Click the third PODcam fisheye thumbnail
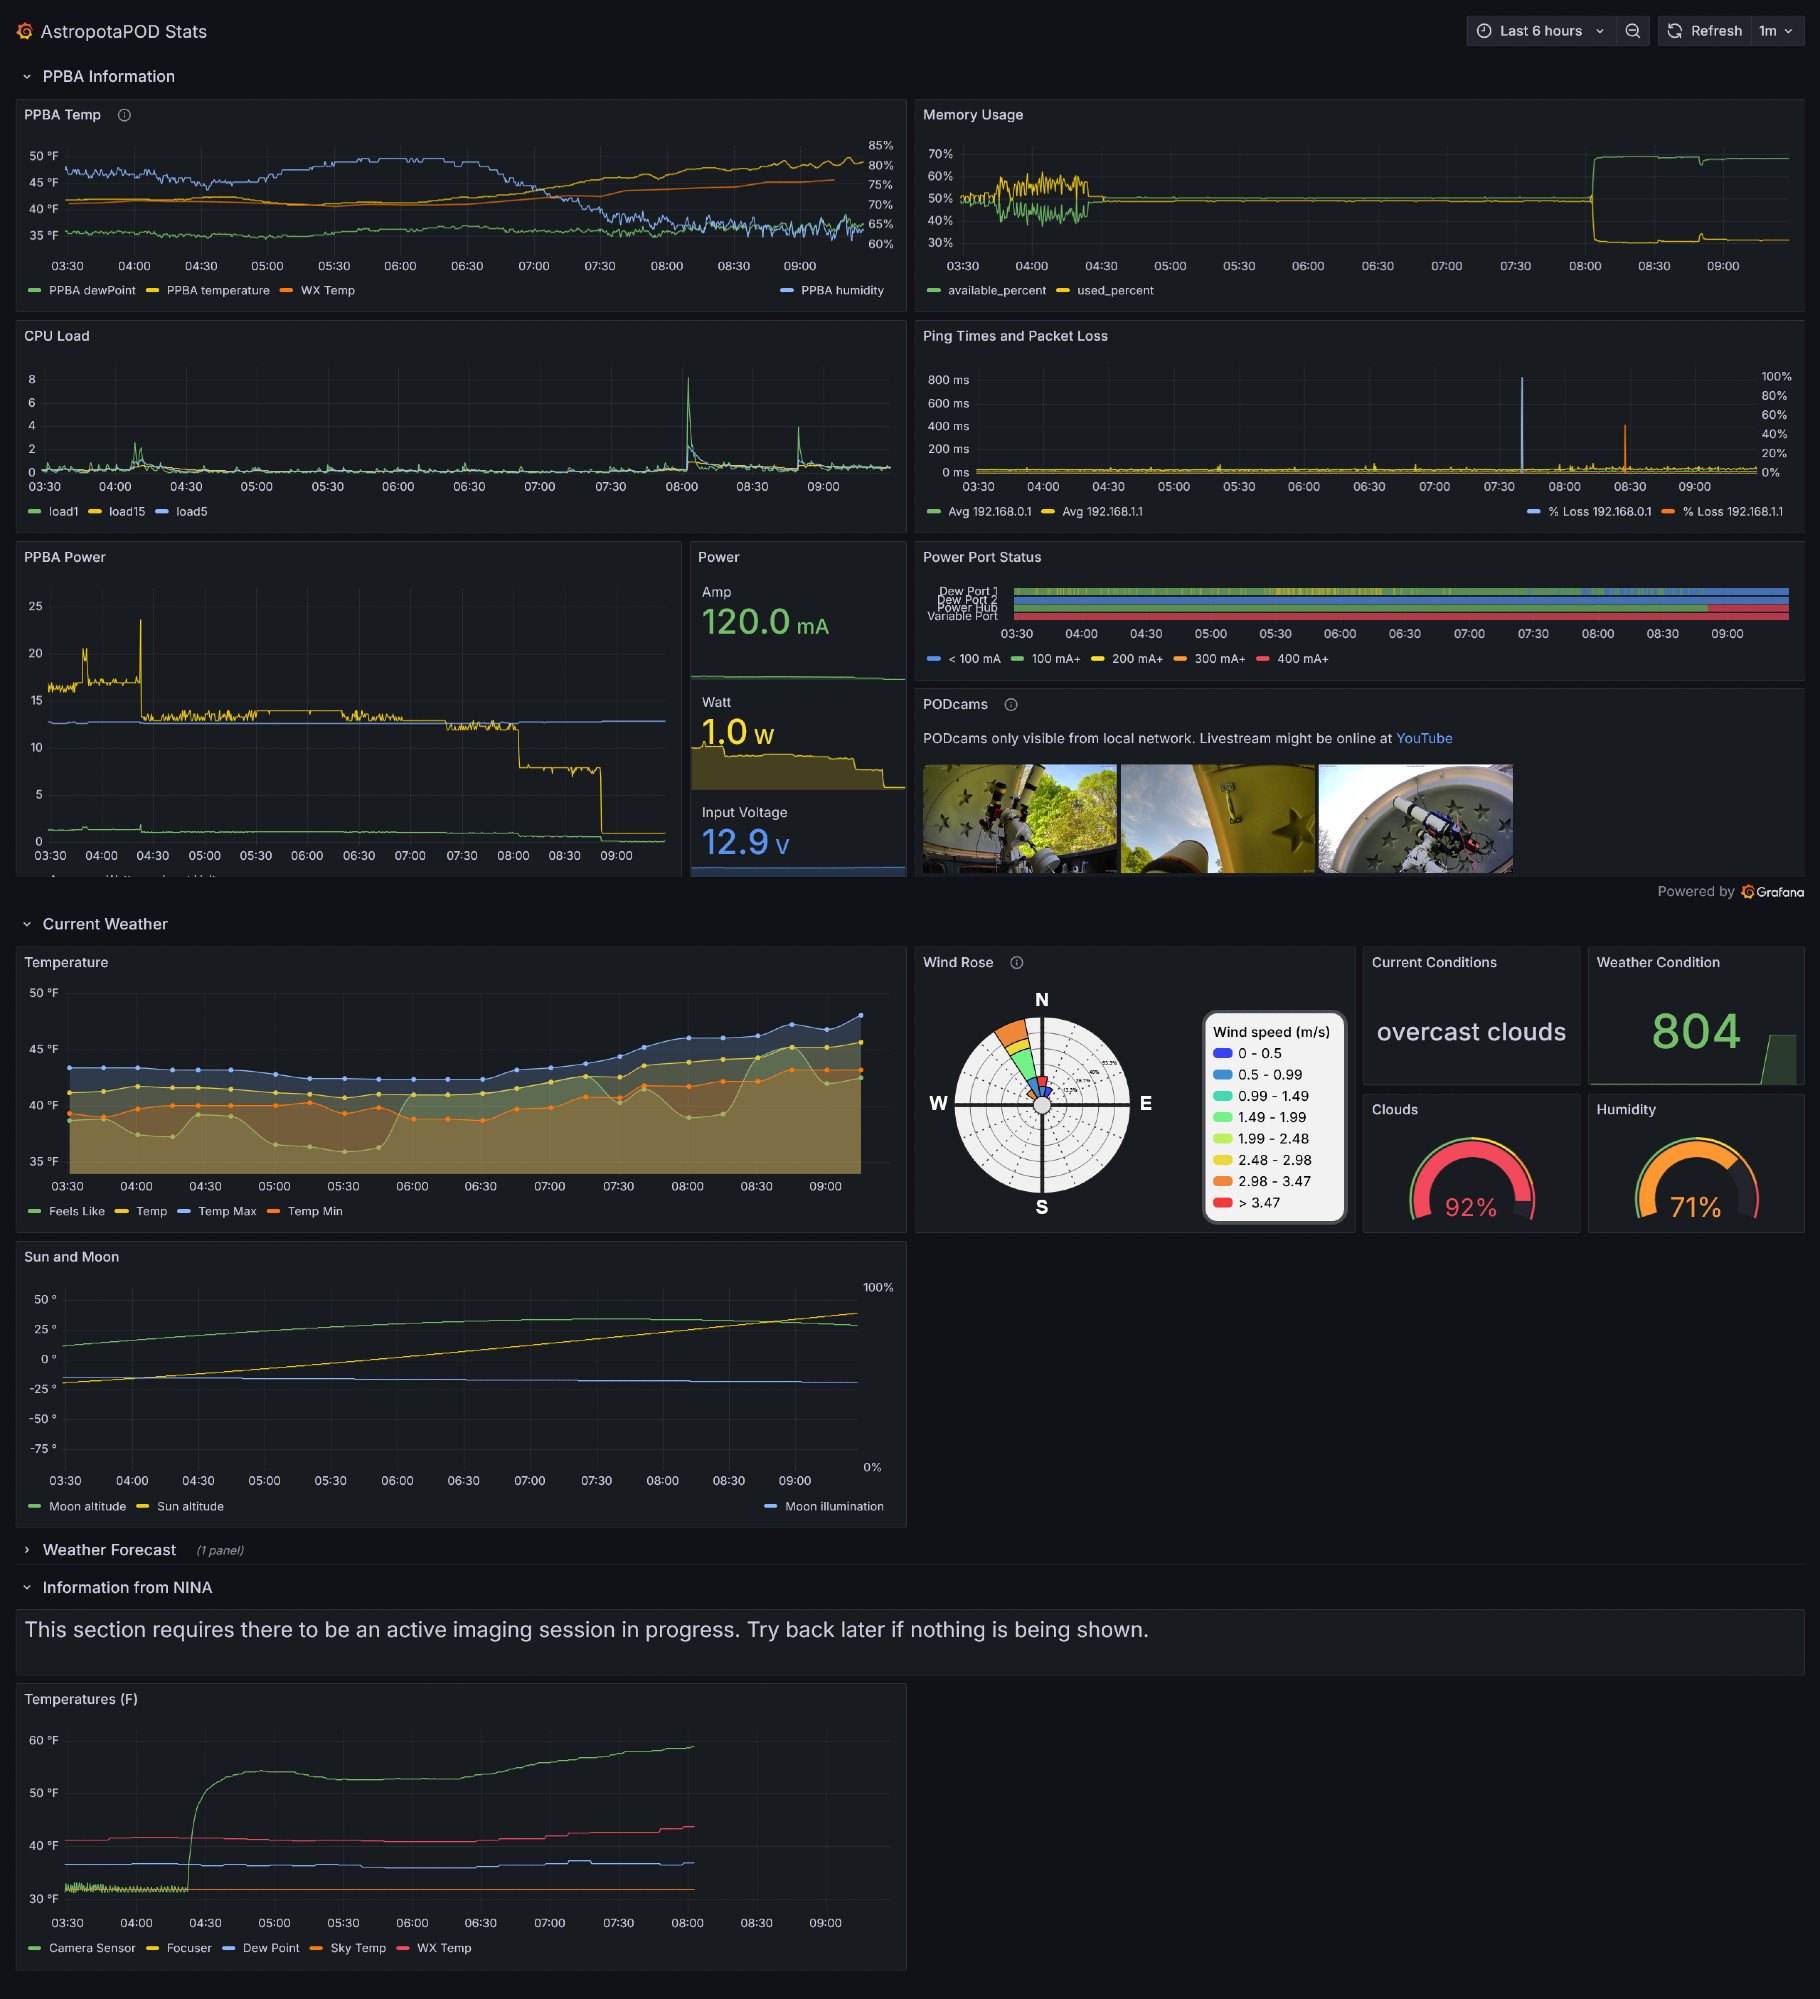 [1415, 819]
